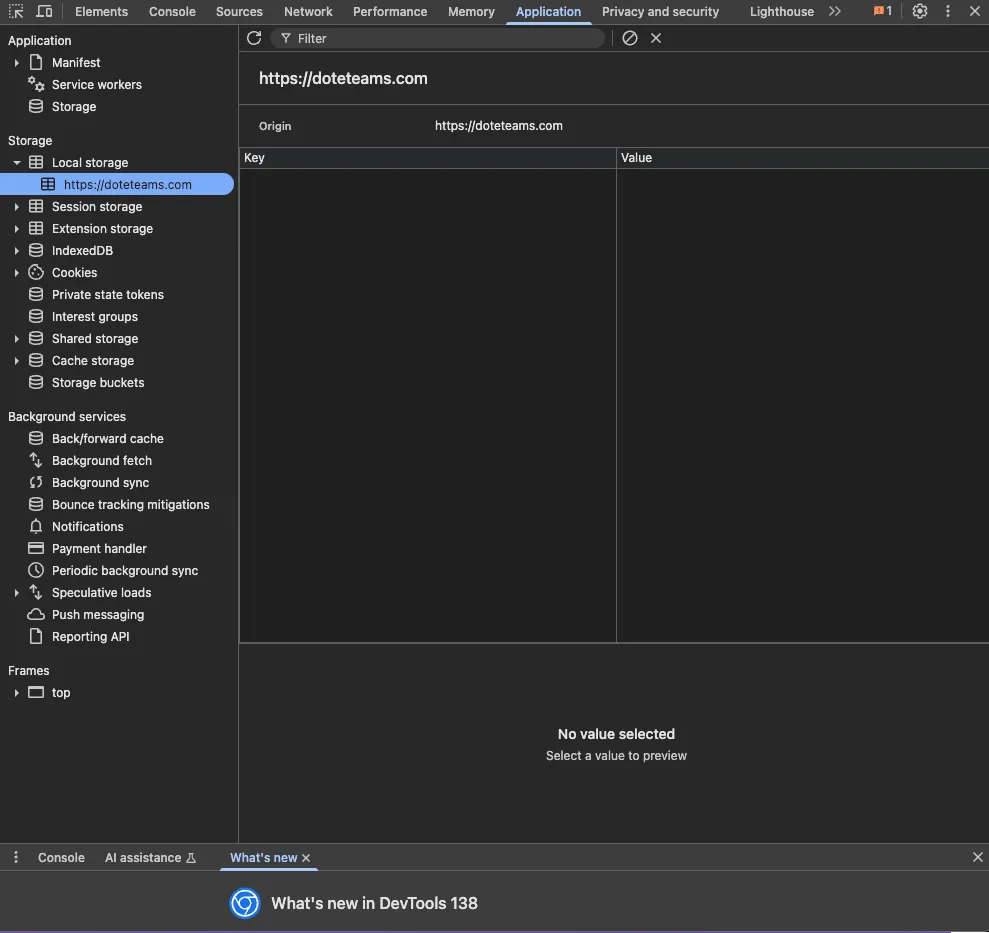
Task: Expand the top frame tree arrow
Action: click(16, 693)
